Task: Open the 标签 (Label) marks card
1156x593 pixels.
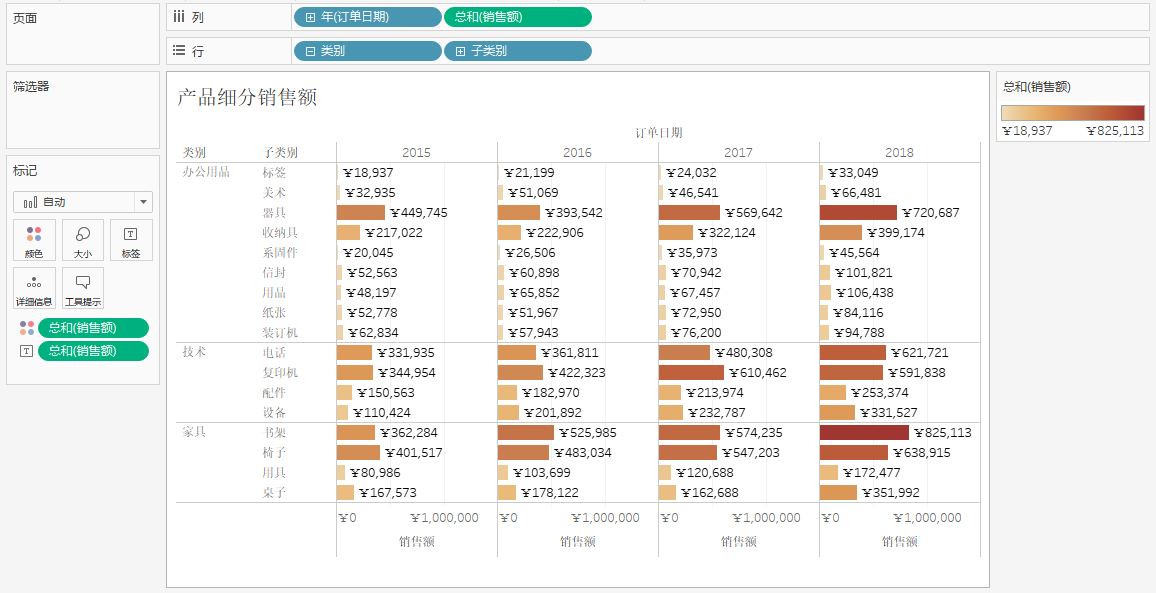Action: pos(131,240)
